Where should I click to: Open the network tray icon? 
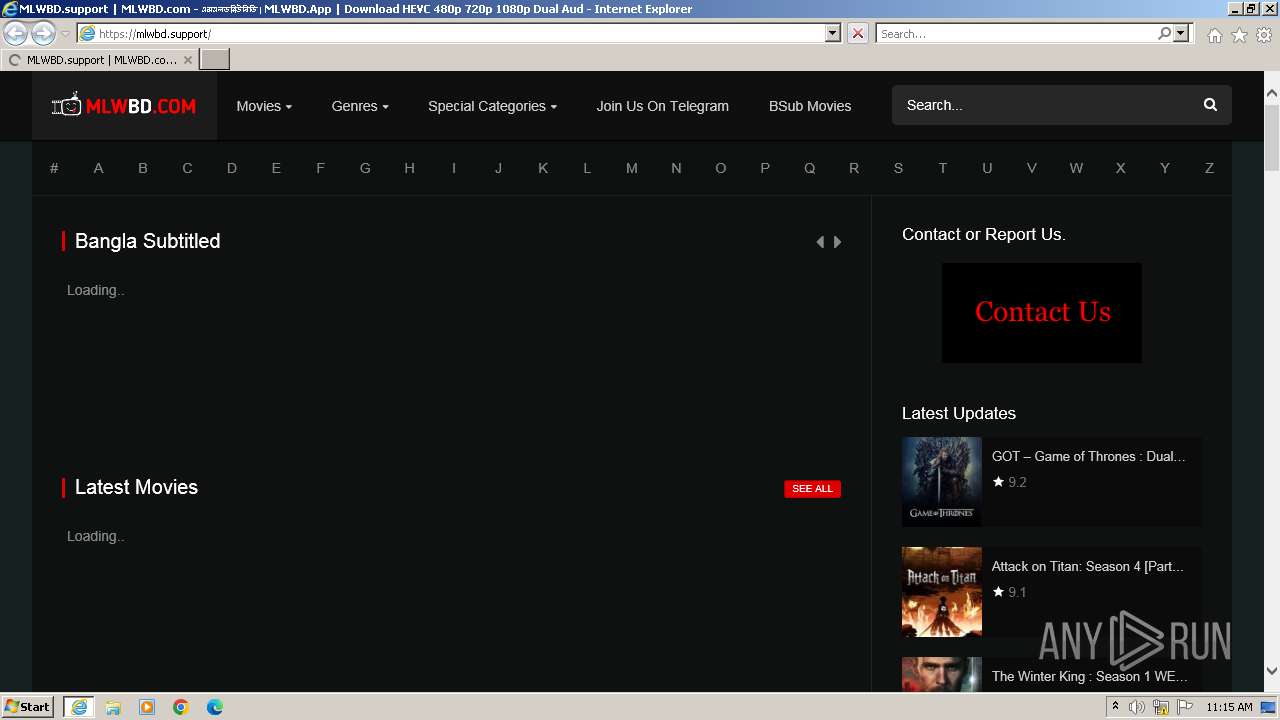(x=1161, y=707)
